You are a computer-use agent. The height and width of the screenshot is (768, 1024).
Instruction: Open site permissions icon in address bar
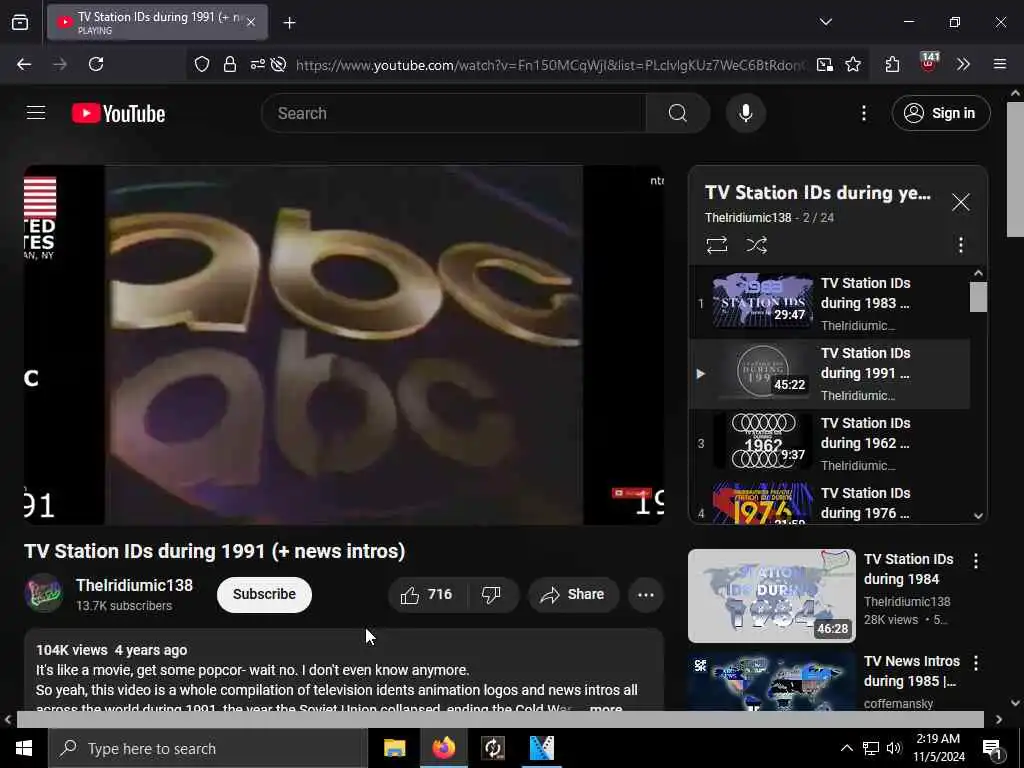(257, 64)
